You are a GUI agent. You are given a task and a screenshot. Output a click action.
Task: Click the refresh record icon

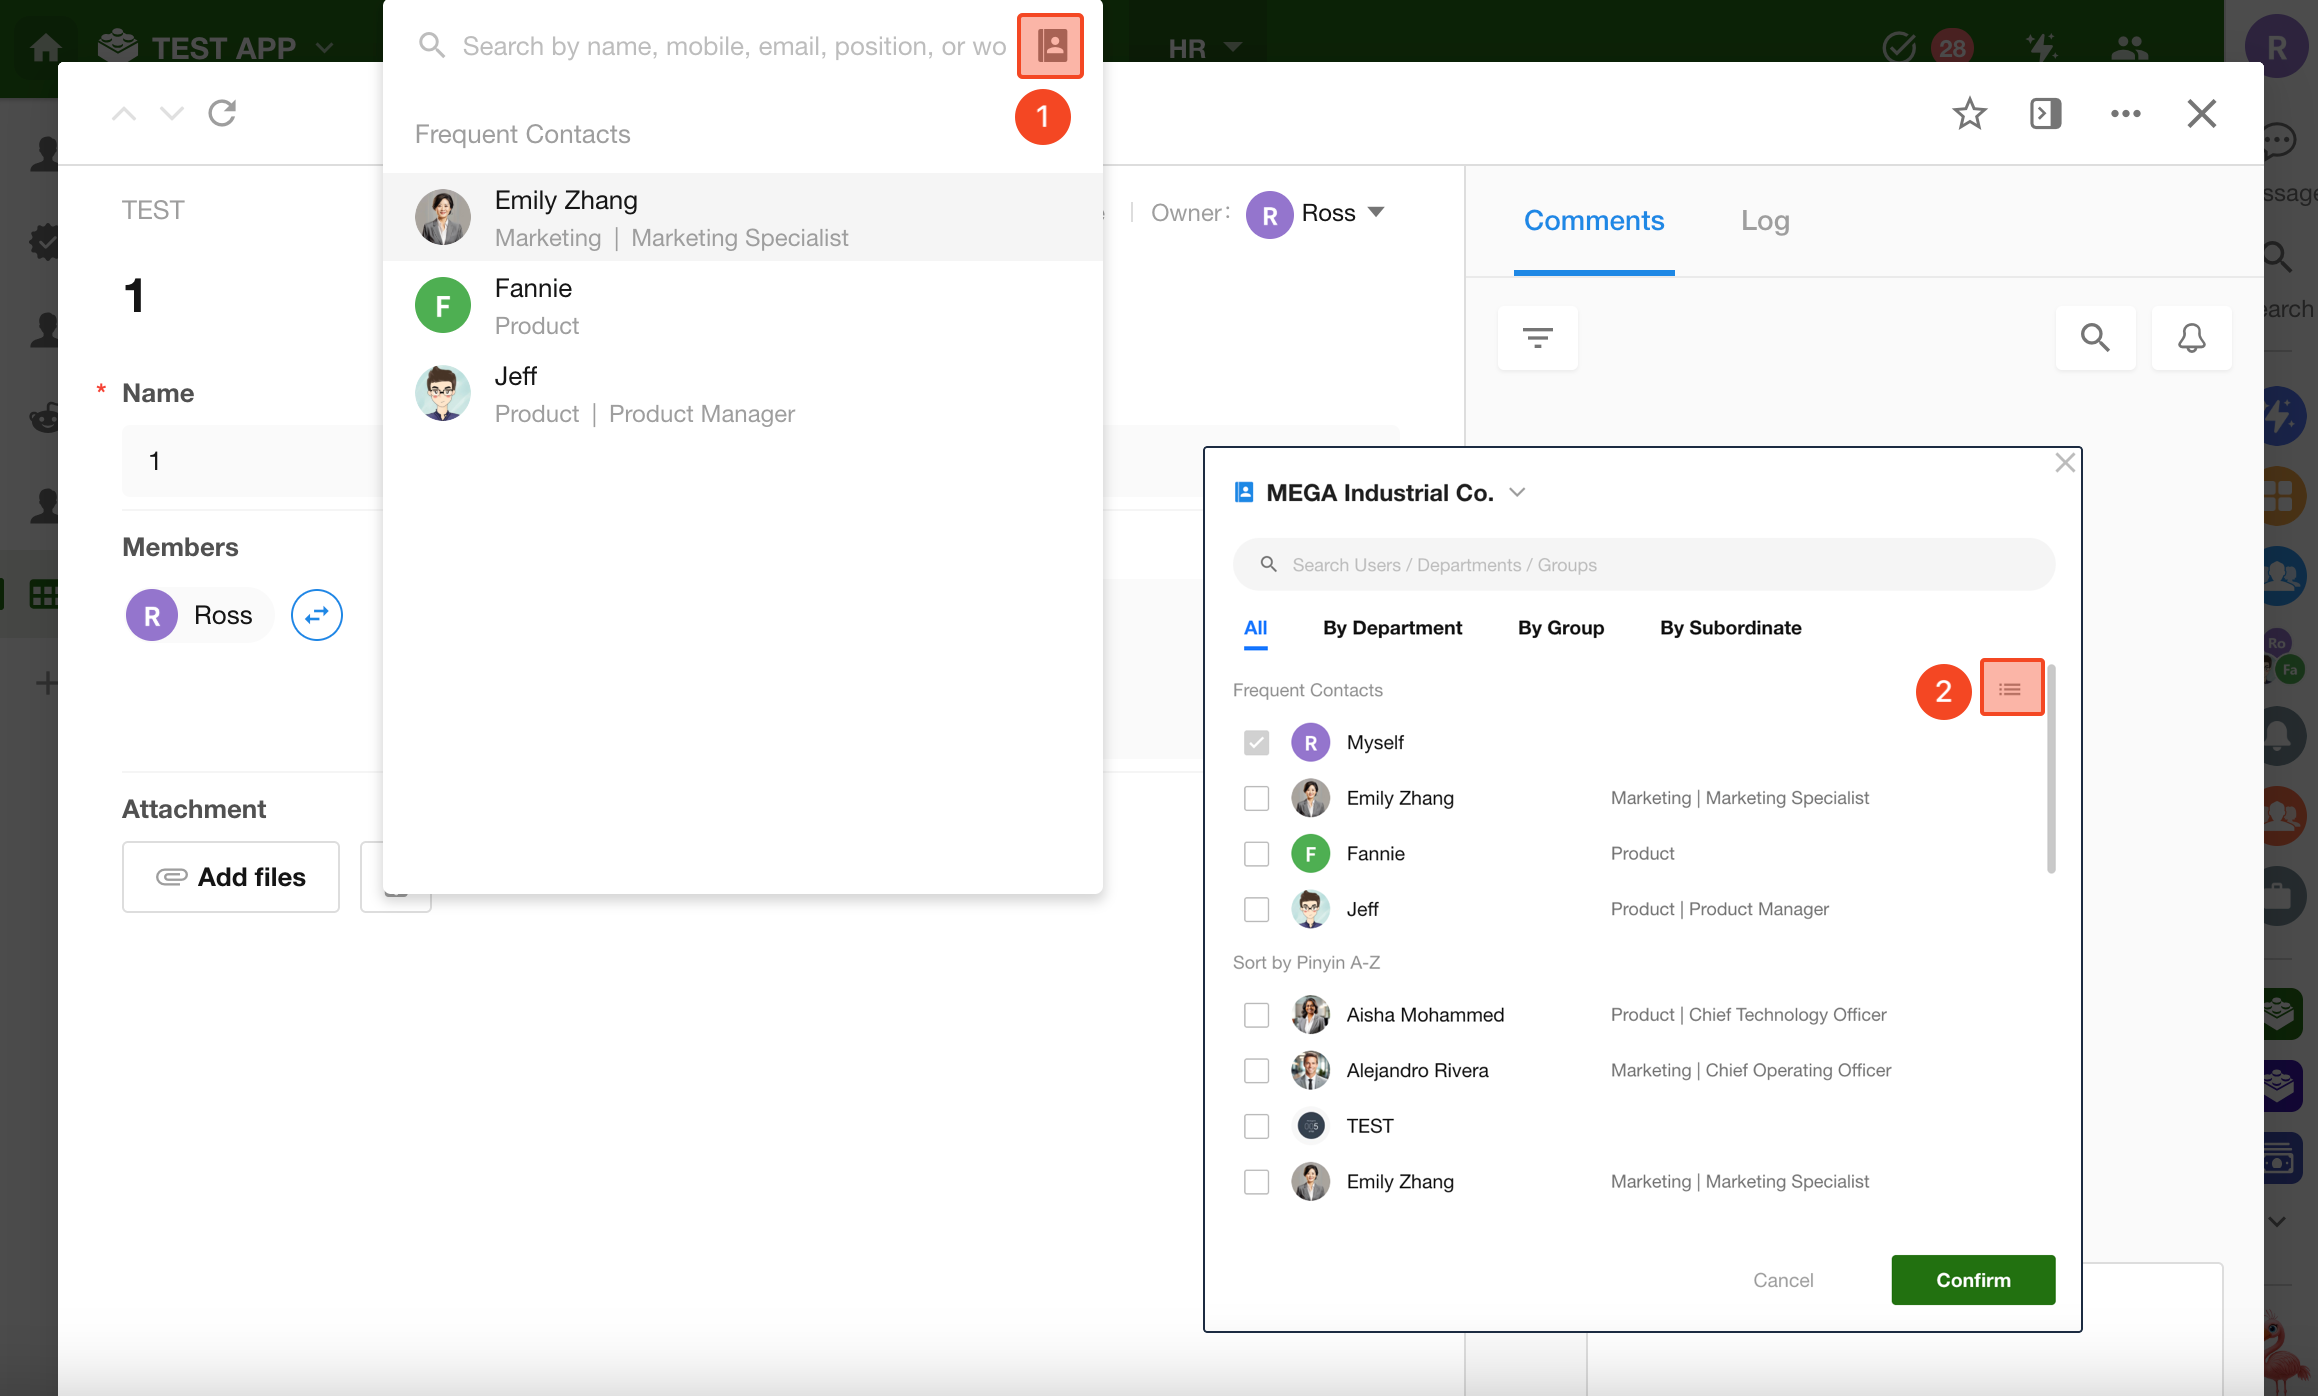(222, 114)
